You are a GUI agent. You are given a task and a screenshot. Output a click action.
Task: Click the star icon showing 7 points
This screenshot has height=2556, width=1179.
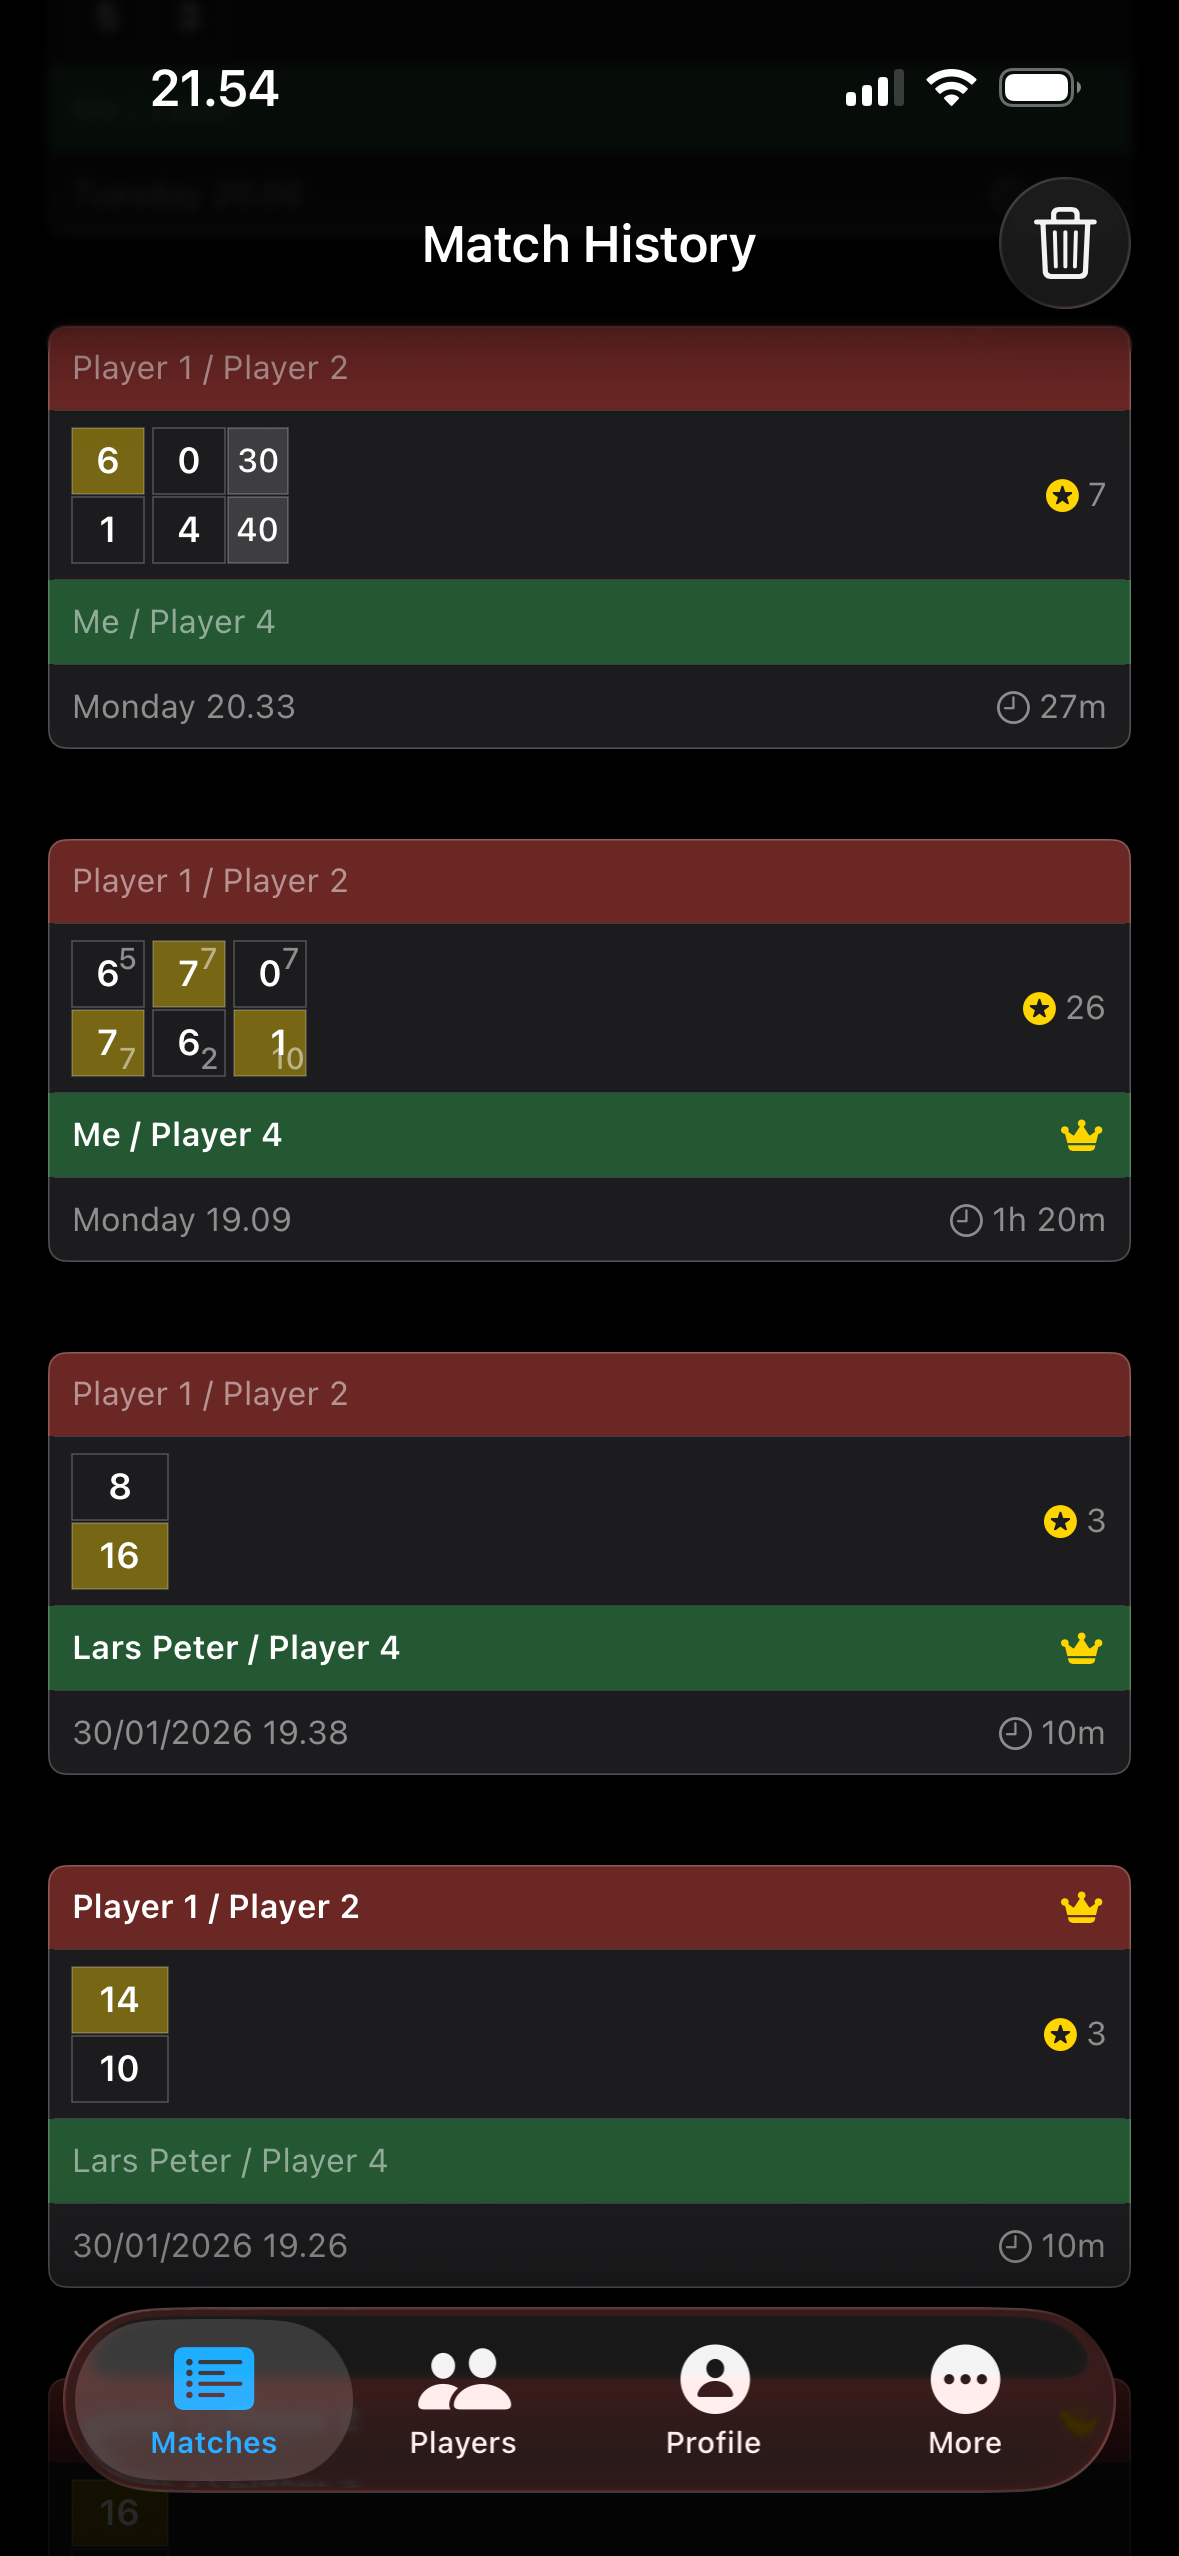(1062, 495)
